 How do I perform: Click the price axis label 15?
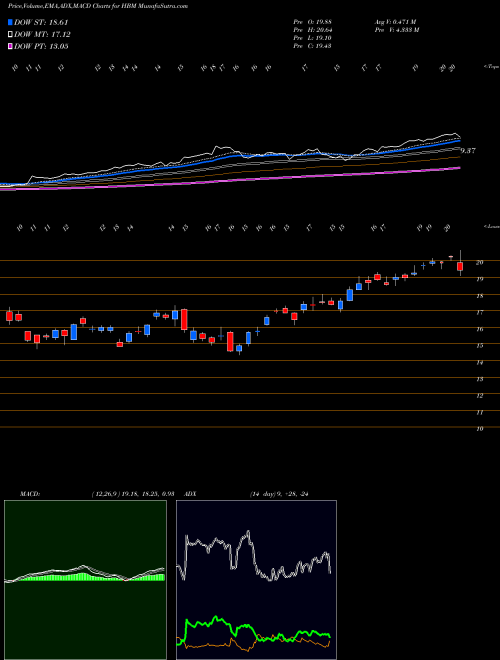[479, 346]
